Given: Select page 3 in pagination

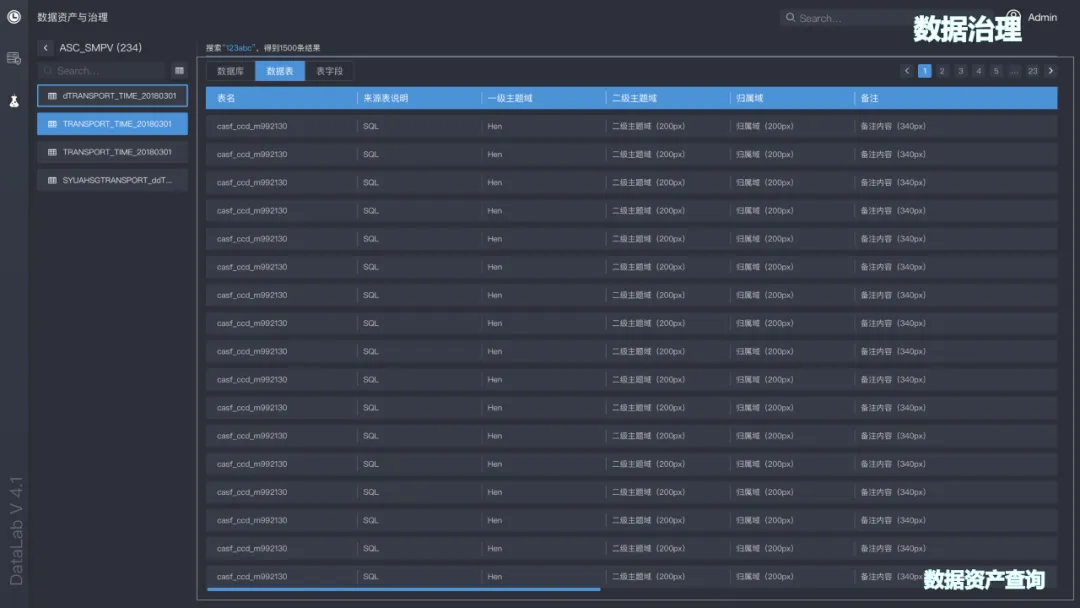Looking at the screenshot, I should (x=960, y=71).
